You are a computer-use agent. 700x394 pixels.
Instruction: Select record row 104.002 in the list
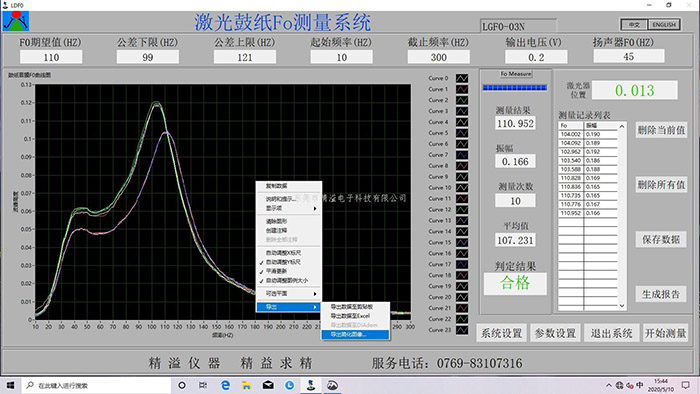pyautogui.click(x=588, y=134)
